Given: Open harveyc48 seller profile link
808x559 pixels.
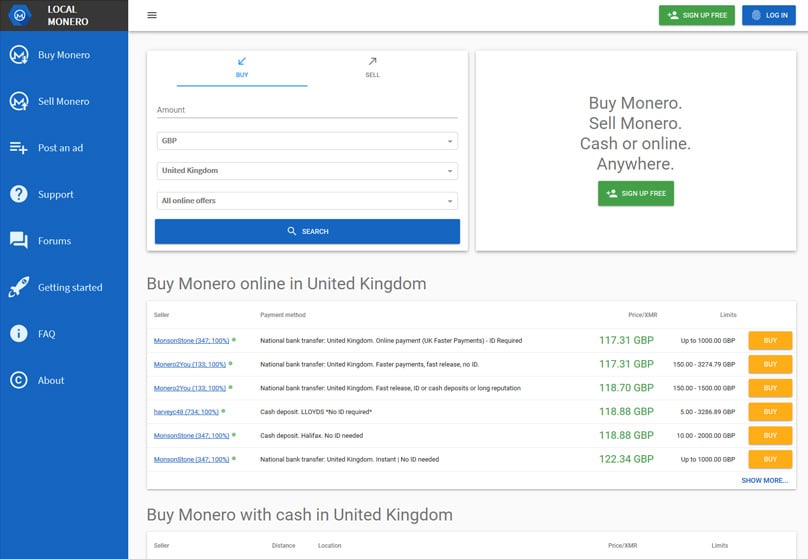Looking at the screenshot, I should point(186,412).
